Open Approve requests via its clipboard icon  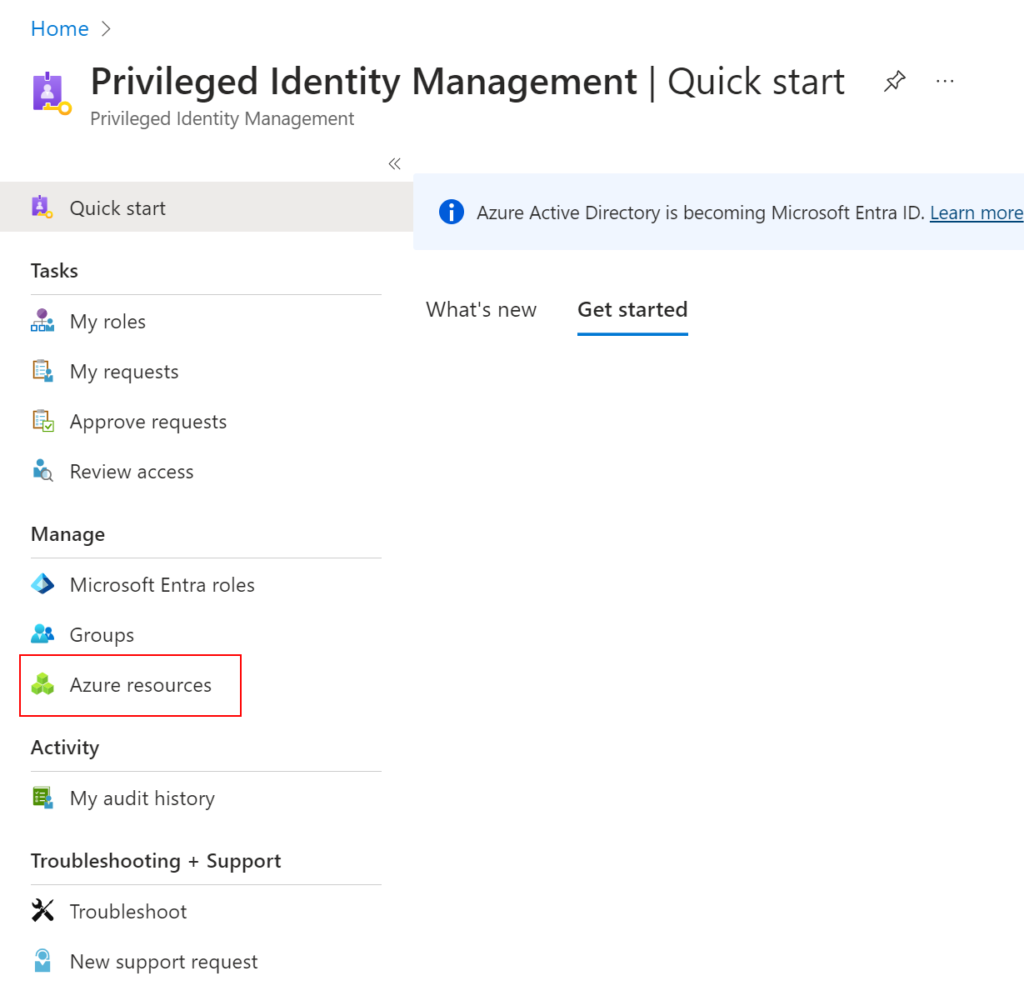pos(44,421)
